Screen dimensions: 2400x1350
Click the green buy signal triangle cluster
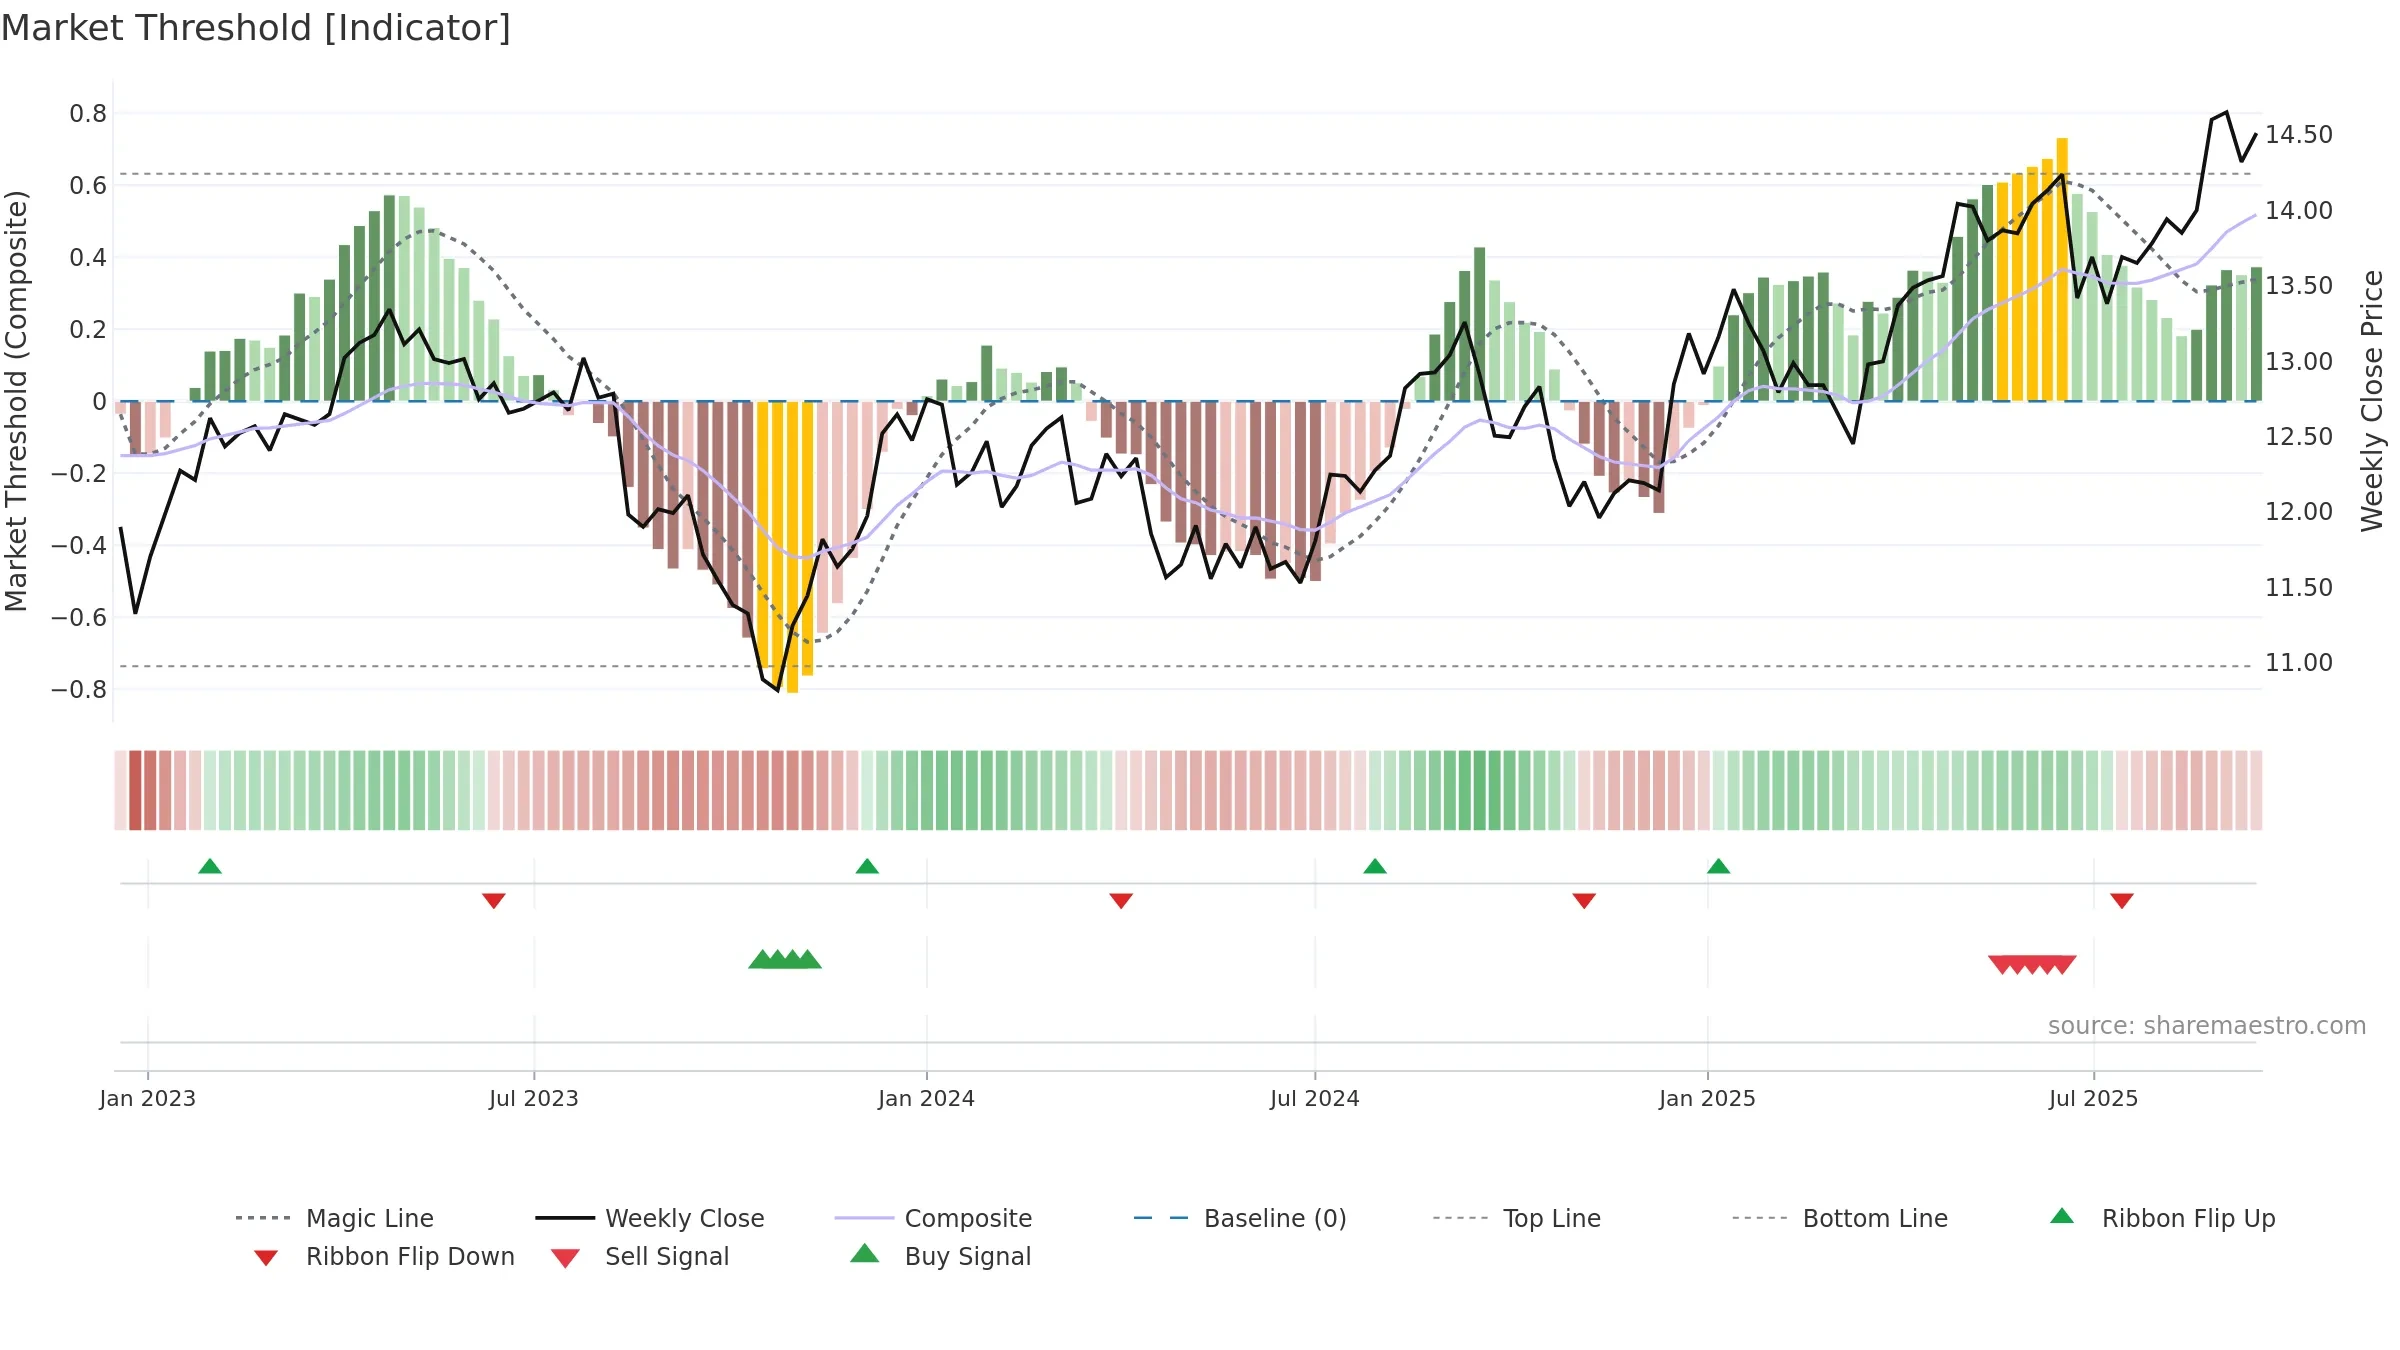(785, 959)
